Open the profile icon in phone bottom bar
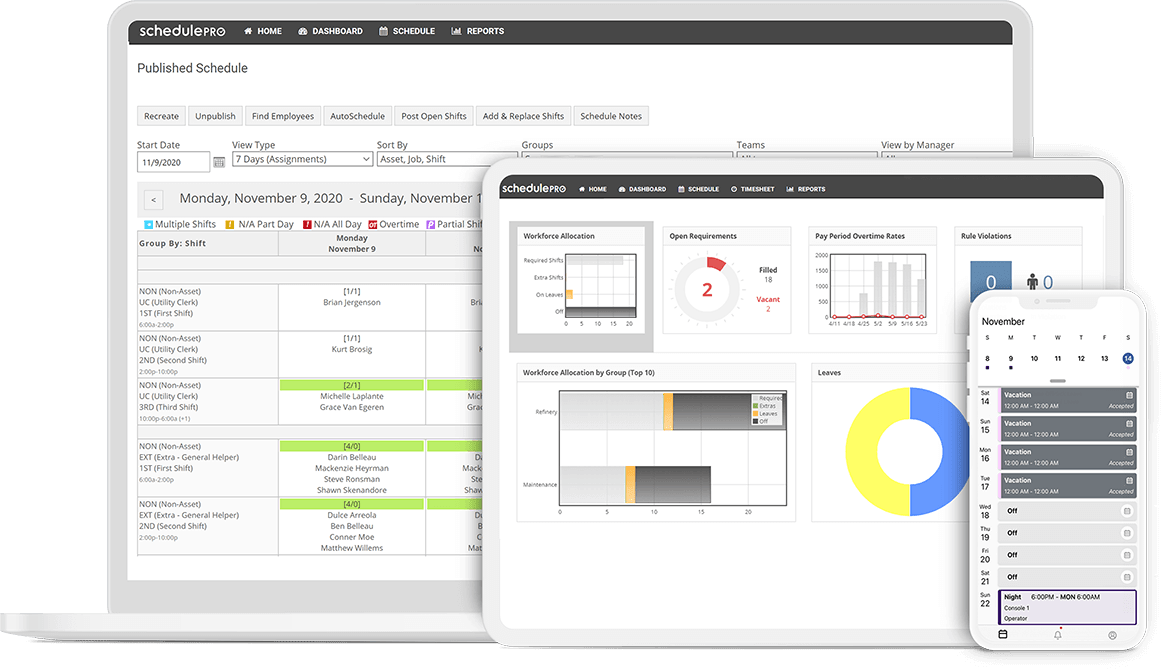 1112,635
